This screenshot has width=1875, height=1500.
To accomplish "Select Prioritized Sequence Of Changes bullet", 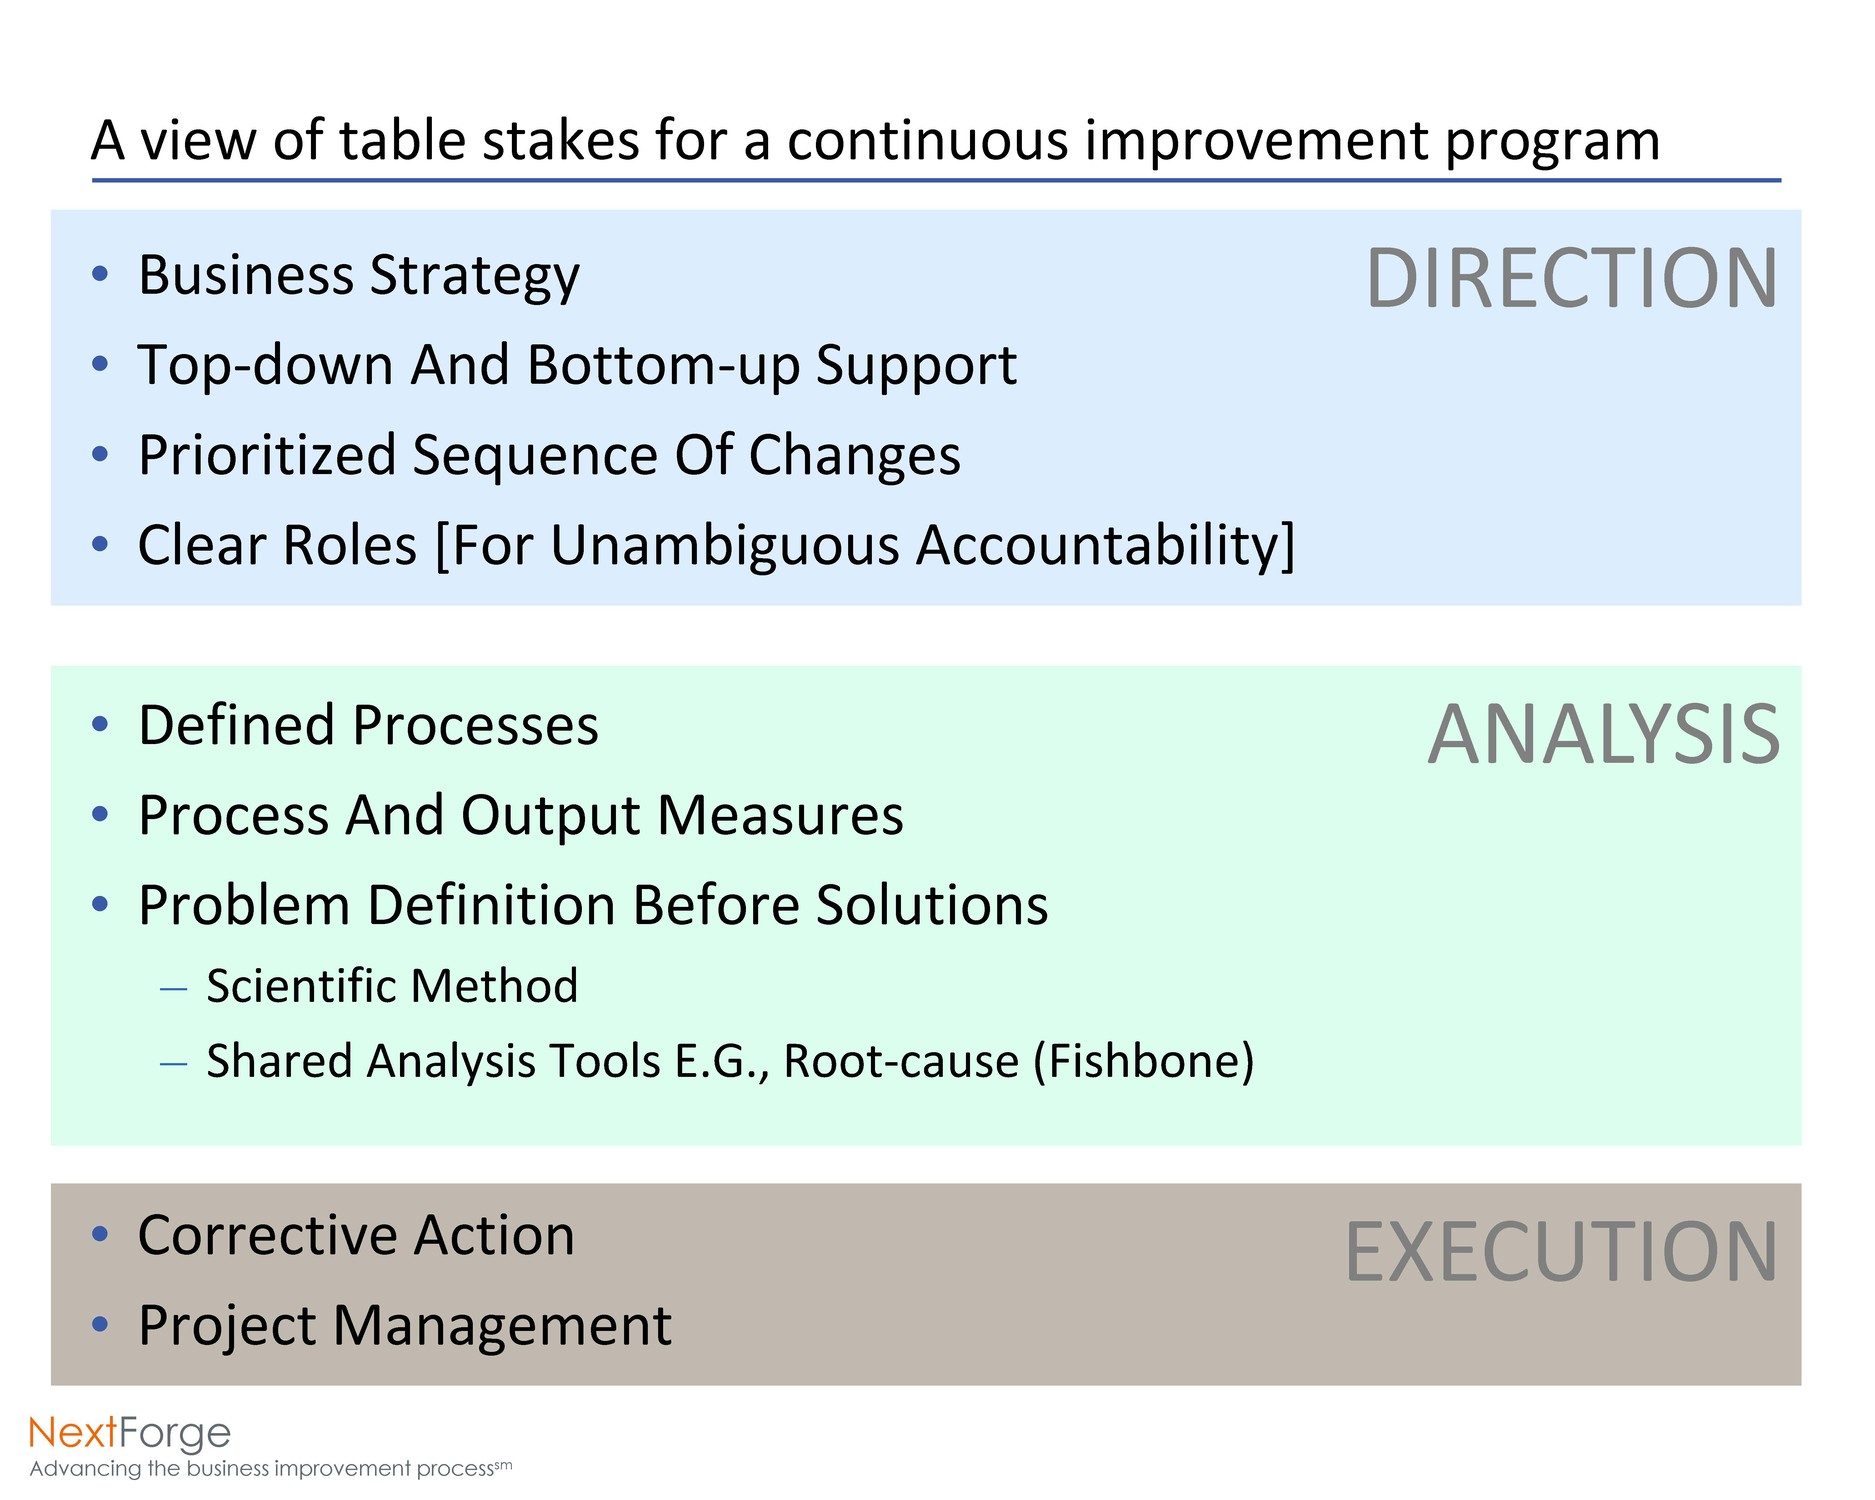I will [549, 456].
